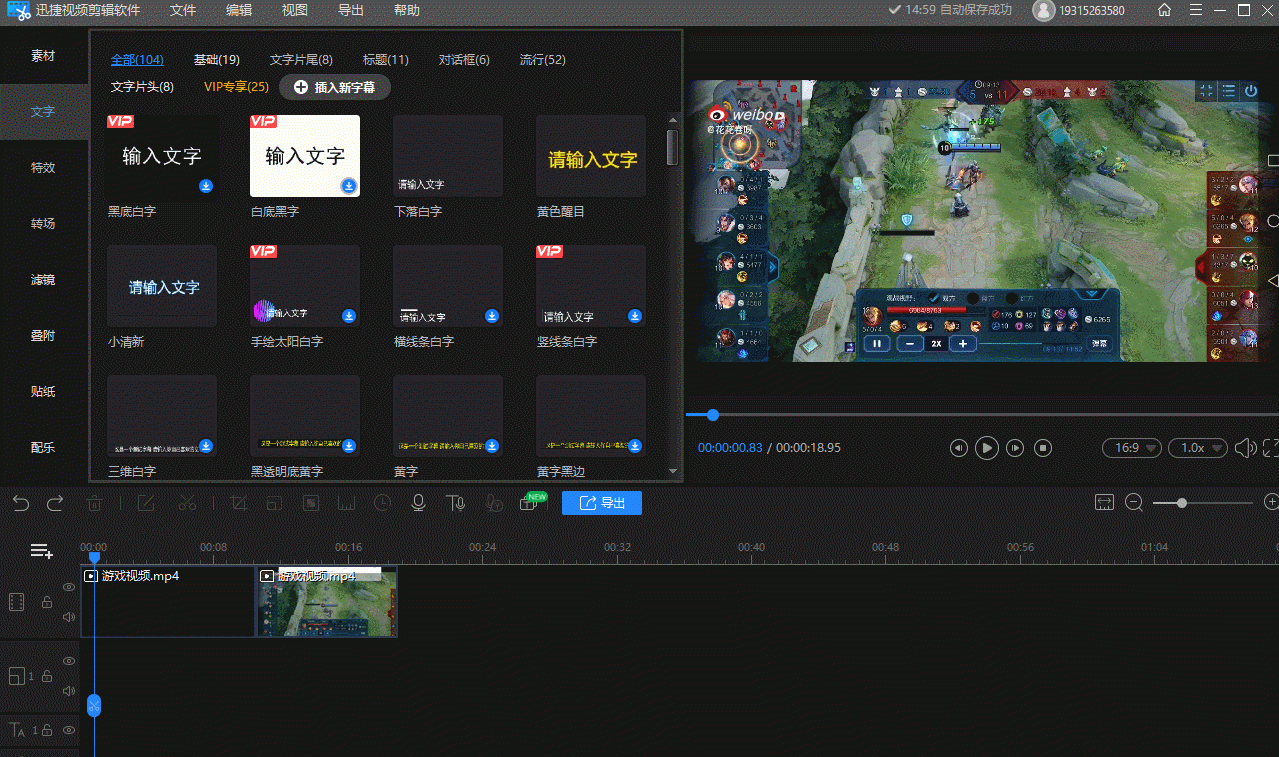Click the microphone voice-over icon
The image size is (1279, 757).
coord(419,503)
